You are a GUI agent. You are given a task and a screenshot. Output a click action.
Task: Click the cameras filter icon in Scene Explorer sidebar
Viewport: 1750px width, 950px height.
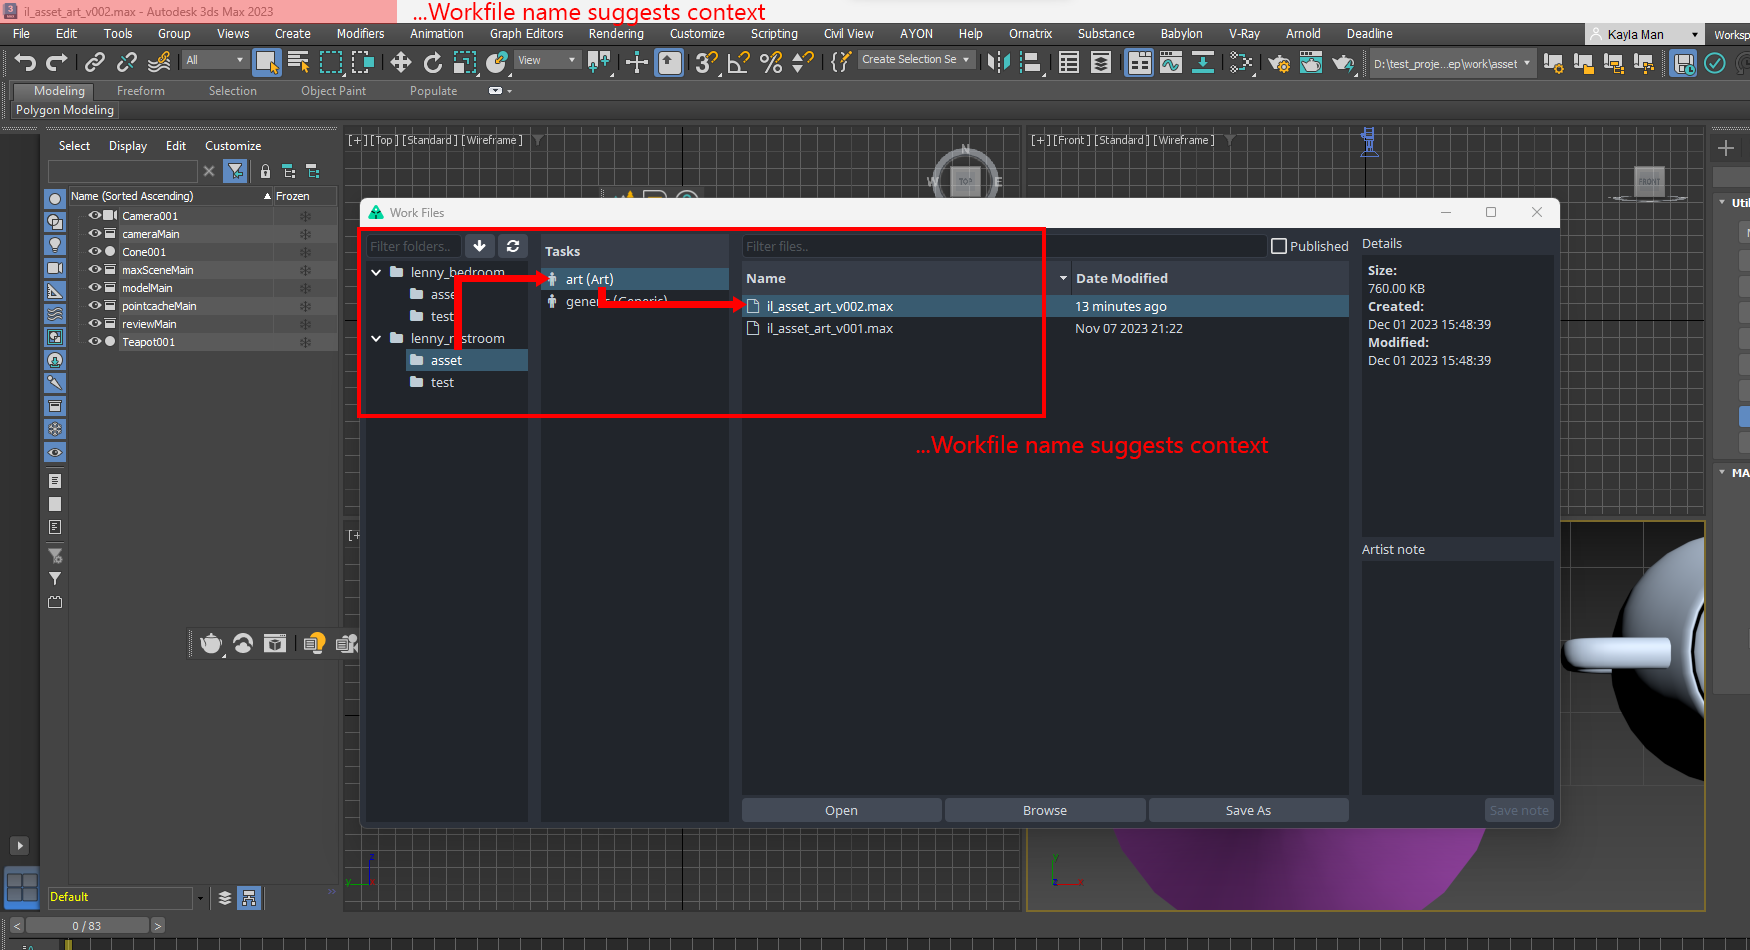click(x=55, y=268)
